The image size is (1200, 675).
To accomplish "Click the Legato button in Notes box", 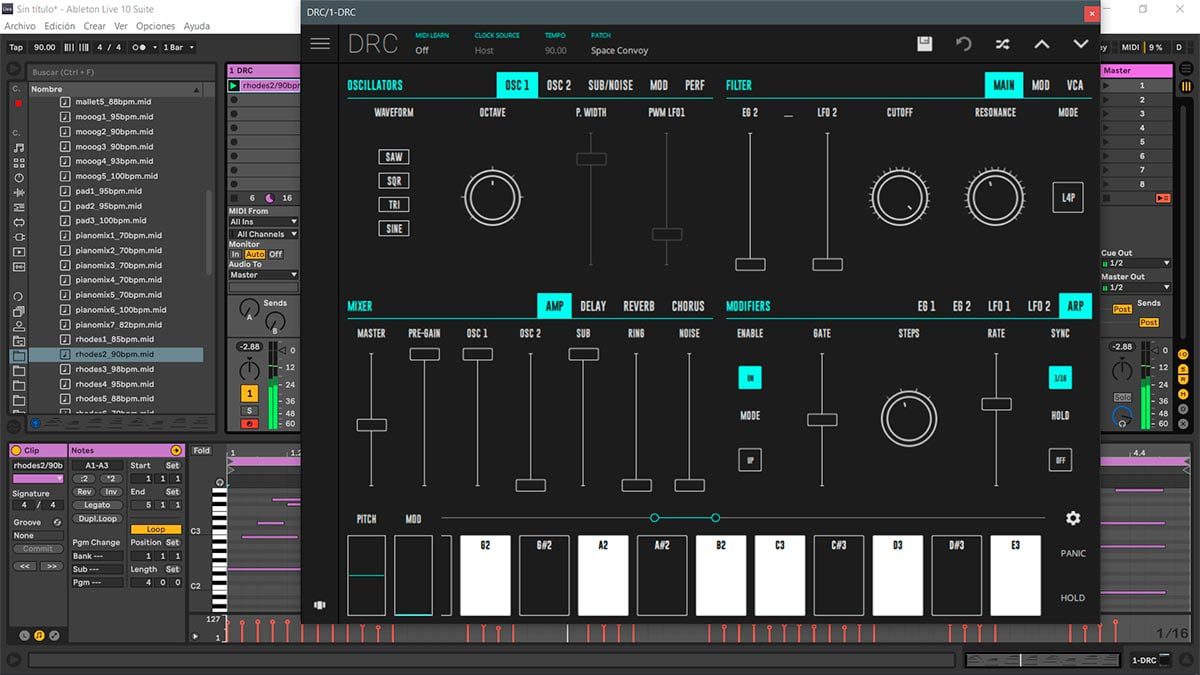I will coord(97,505).
